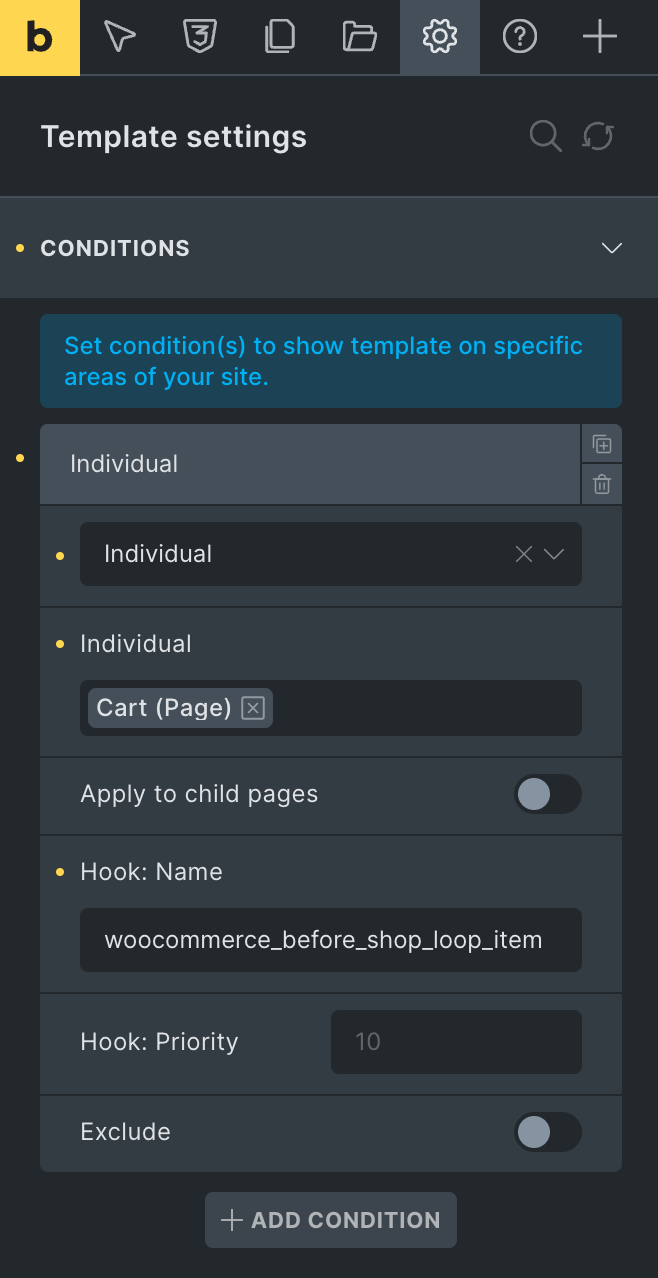Click the Add Condition button
658x1278 pixels.
click(331, 1220)
